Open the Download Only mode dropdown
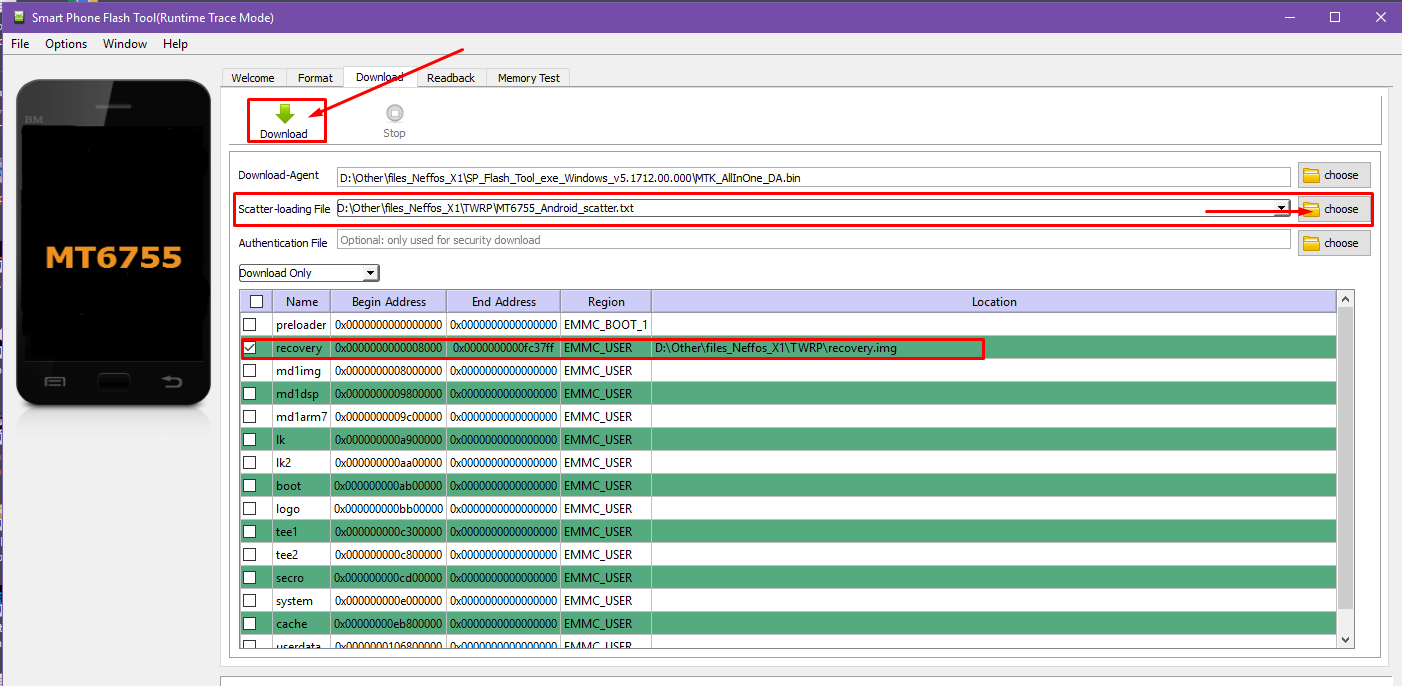The height and width of the screenshot is (686, 1402). coord(370,273)
